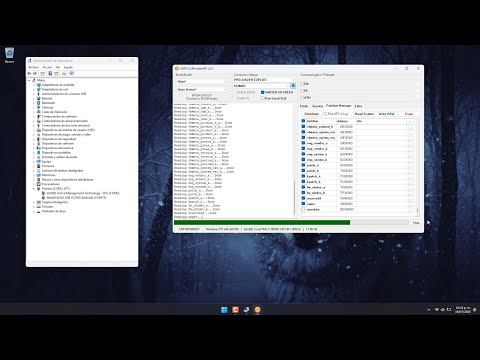The width and height of the screenshot is (480, 360).
Task: Toggle the SWITCH HI SPEED checkbox
Action: coord(263,92)
